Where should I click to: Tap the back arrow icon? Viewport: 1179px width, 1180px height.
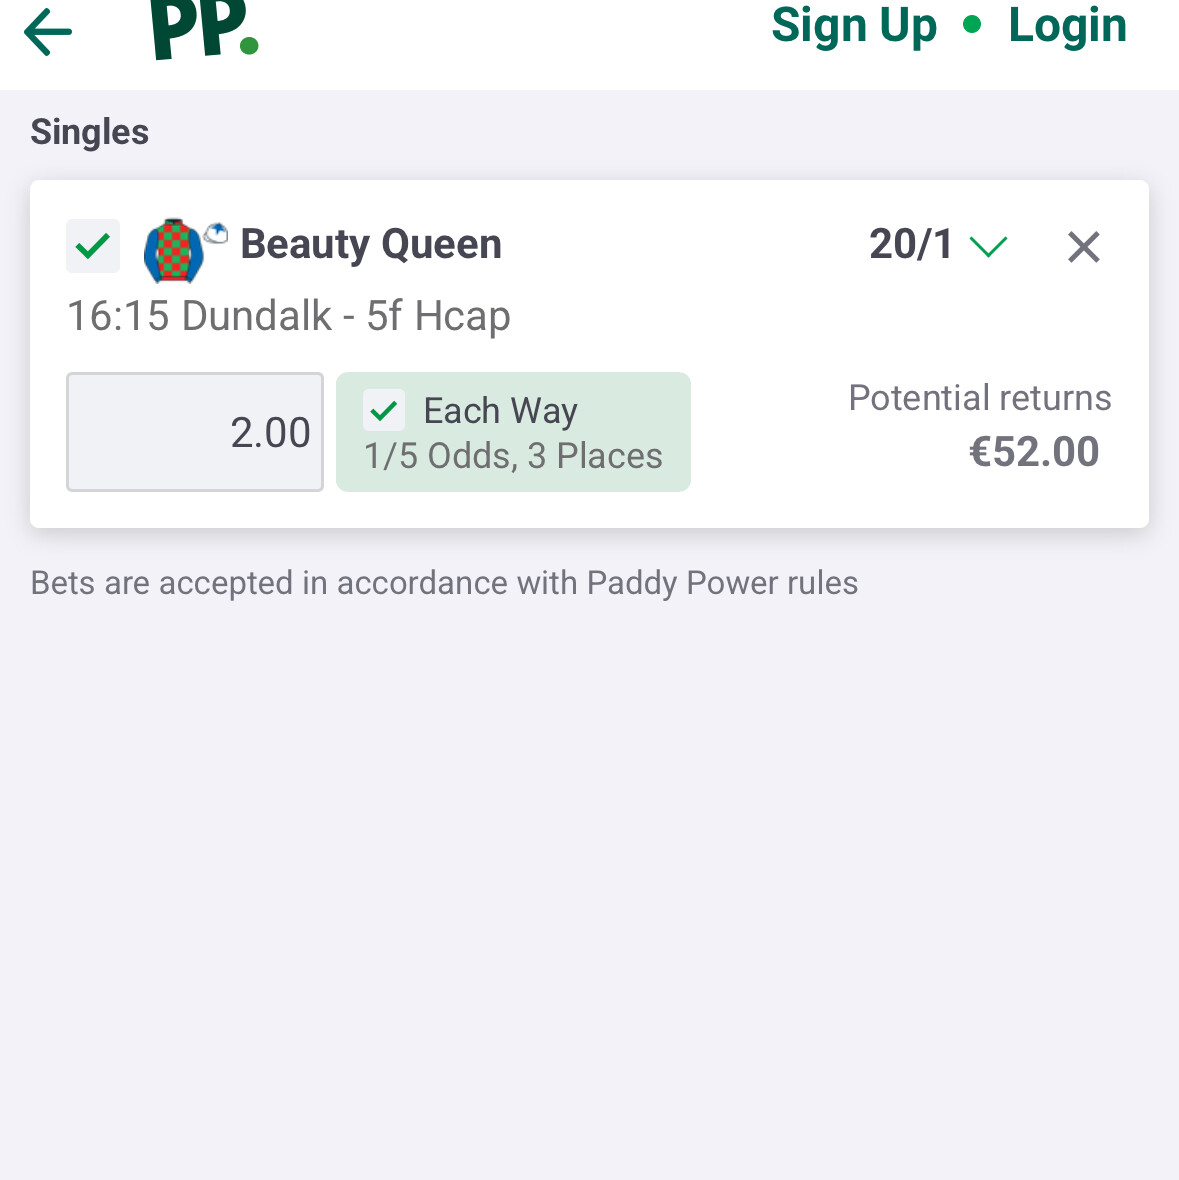coord(48,32)
